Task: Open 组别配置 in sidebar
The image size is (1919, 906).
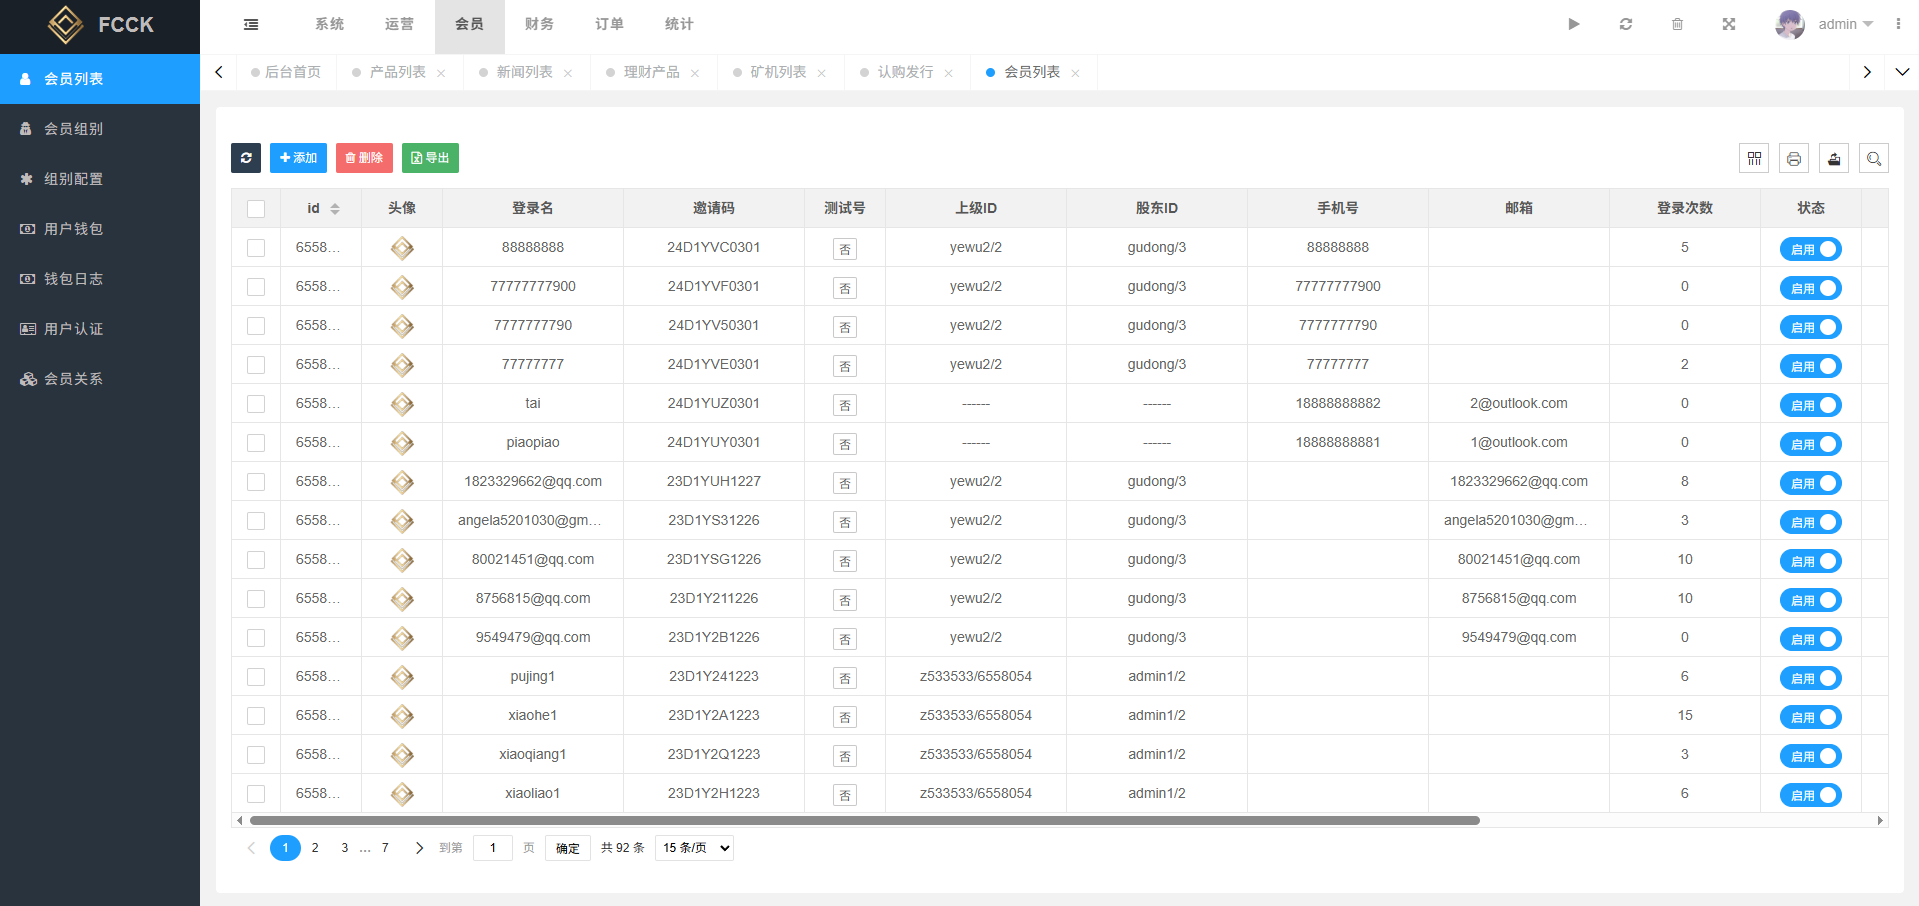Action: click(x=100, y=179)
